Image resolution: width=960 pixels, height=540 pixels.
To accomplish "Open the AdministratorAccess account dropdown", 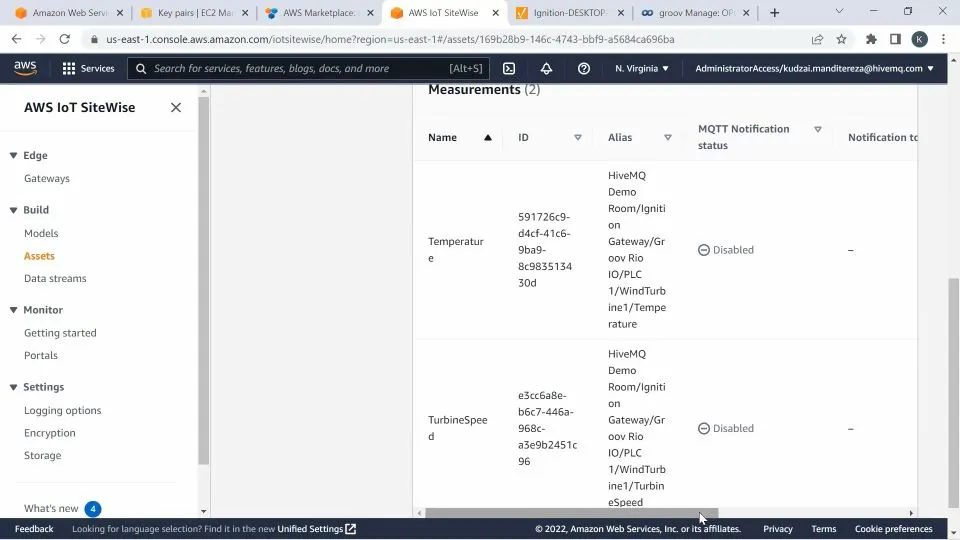I will pyautogui.click(x=814, y=69).
